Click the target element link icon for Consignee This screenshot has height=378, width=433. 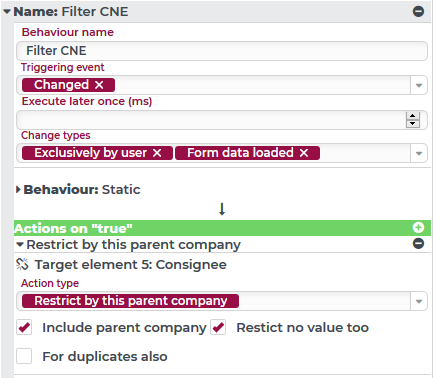[22, 264]
